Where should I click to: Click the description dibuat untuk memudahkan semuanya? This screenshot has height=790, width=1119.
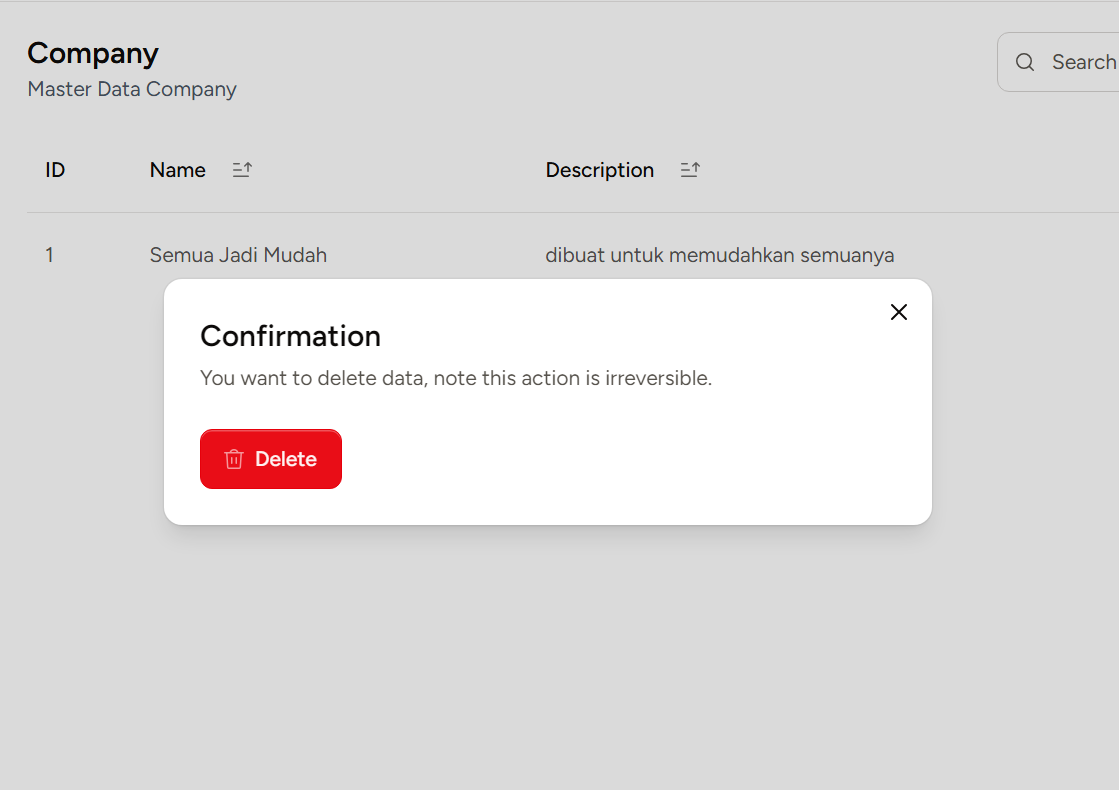click(x=720, y=255)
